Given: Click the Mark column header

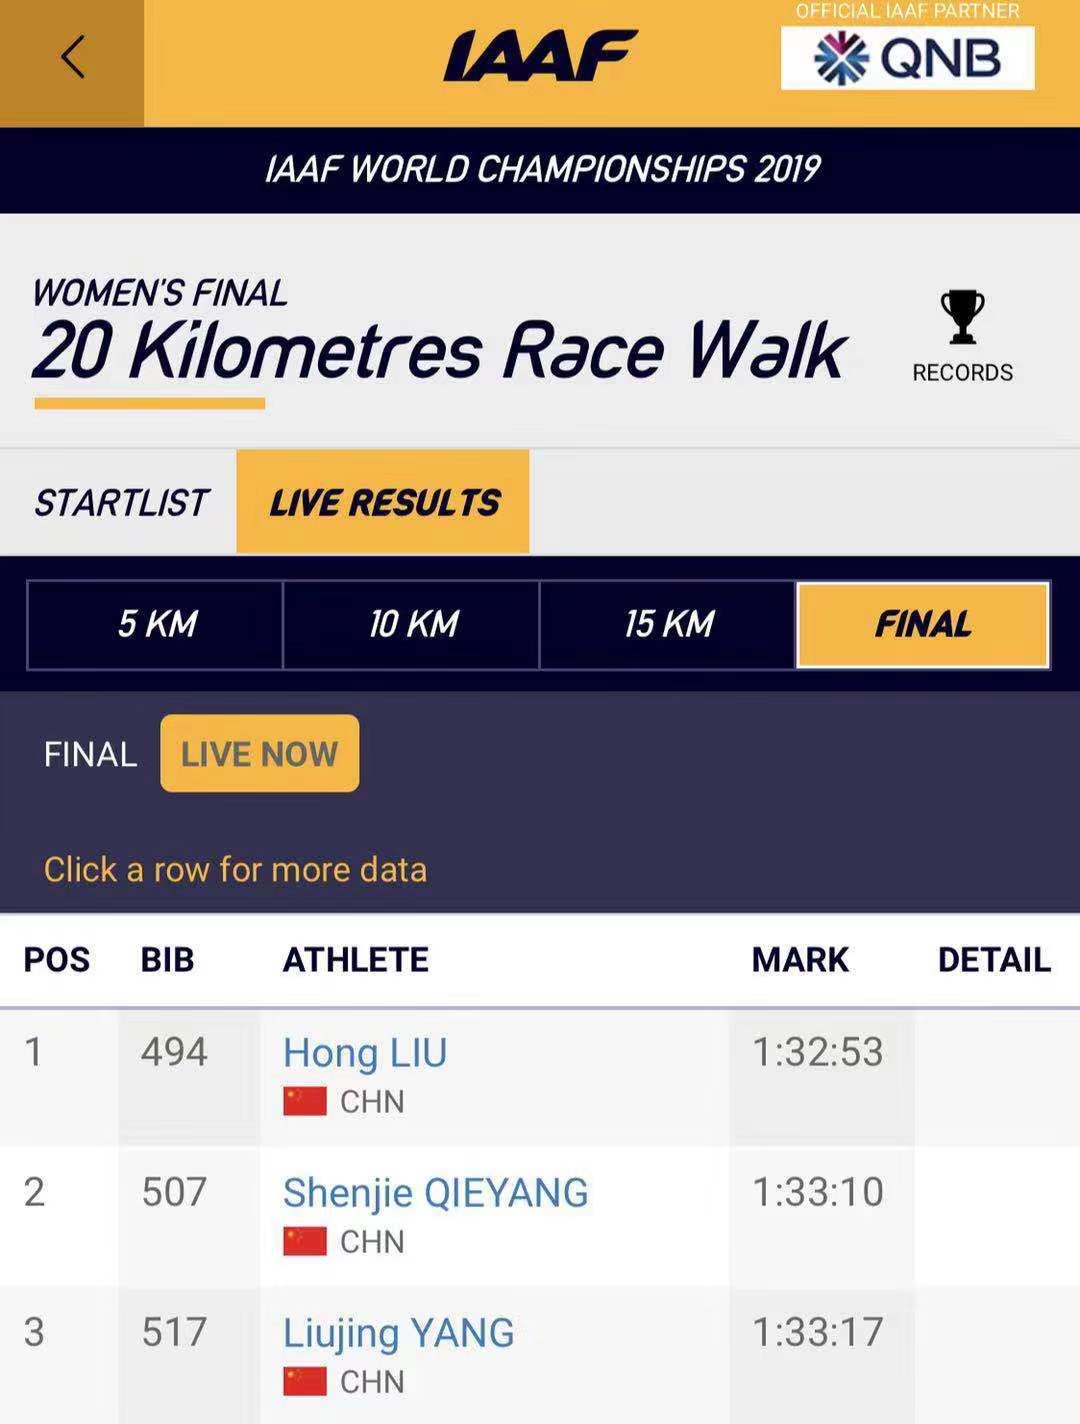Looking at the screenshot, I should coord(800,960).
